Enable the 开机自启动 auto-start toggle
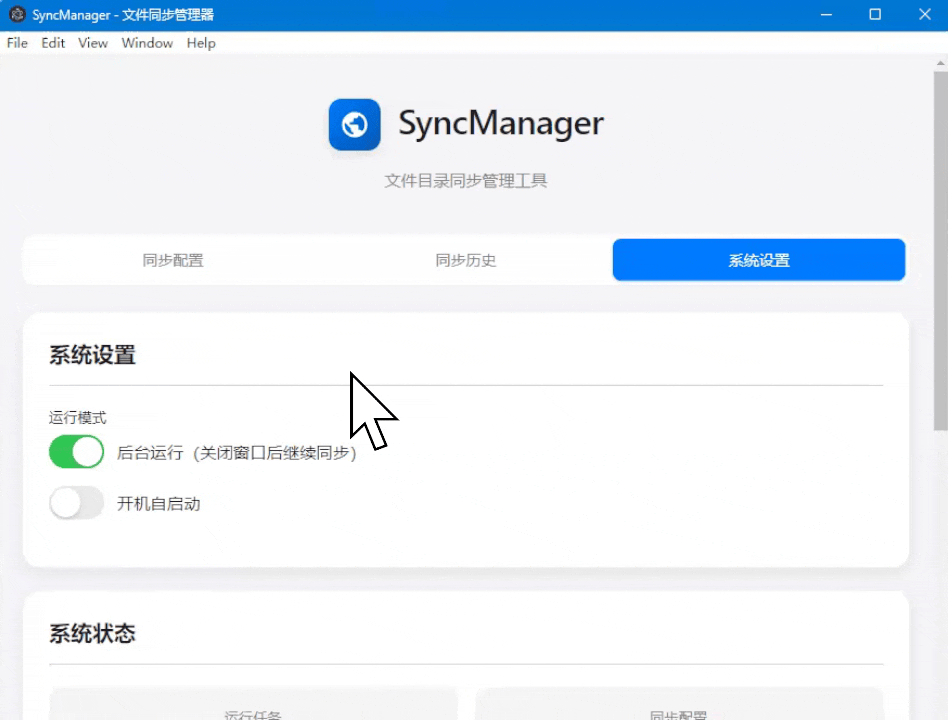948x720 pixels. point(76,503)
